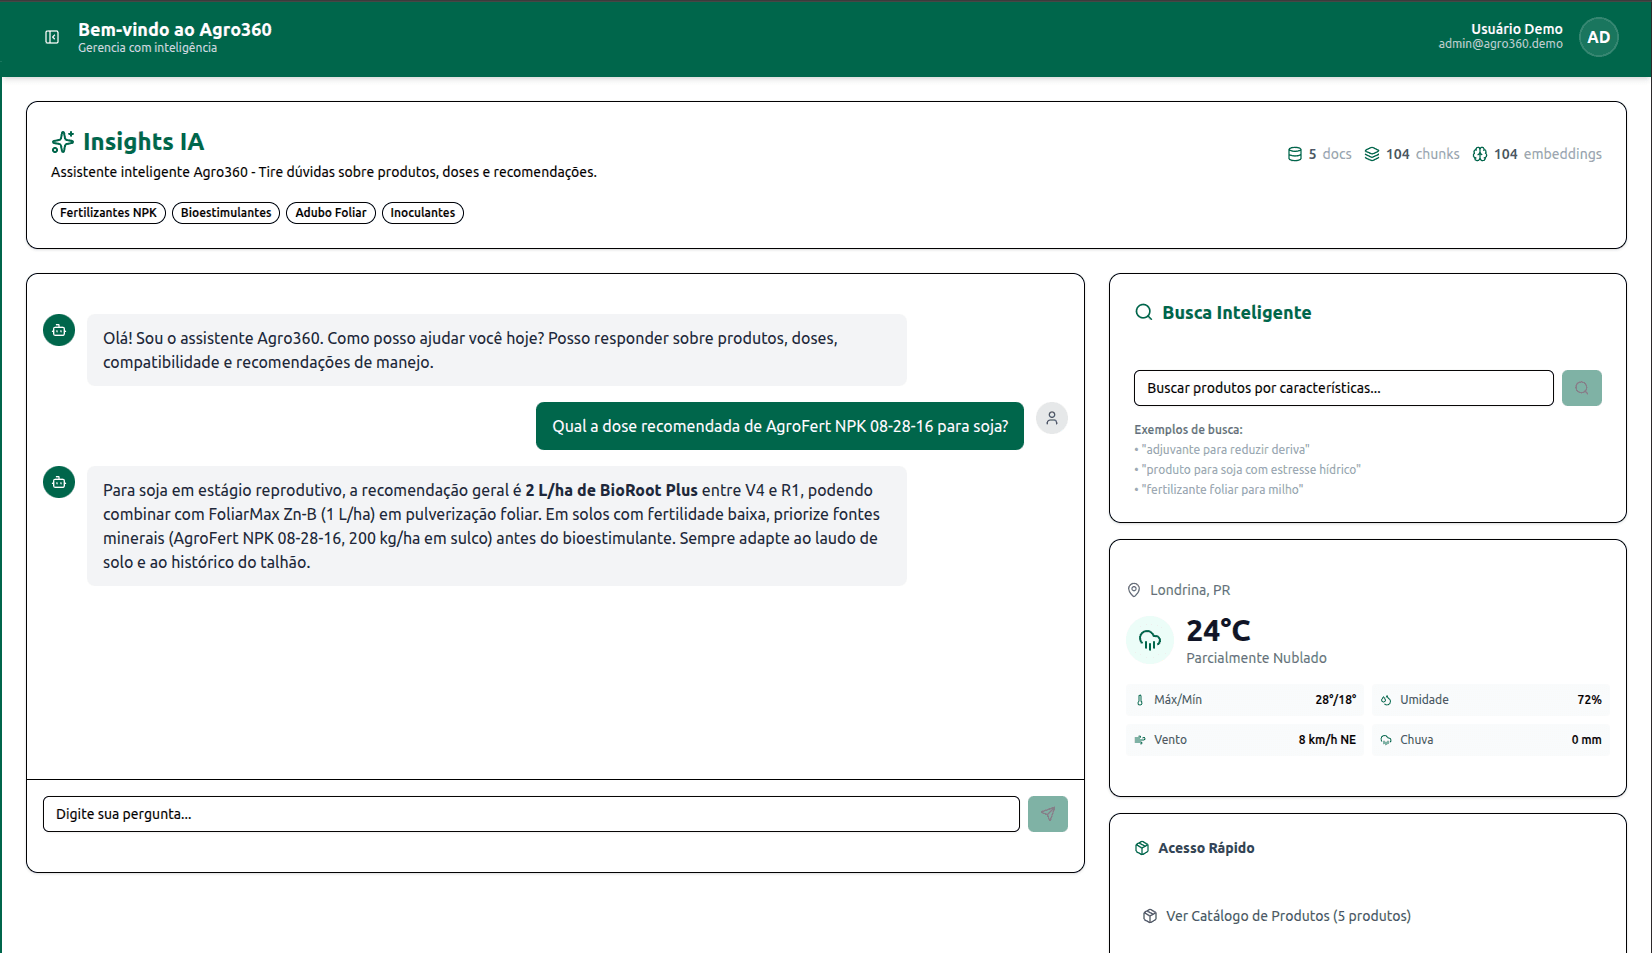Send the chat message with paper-plane button
Image resolution: width=1652 pixels, height=953 pixels.
click(1048, 814)
